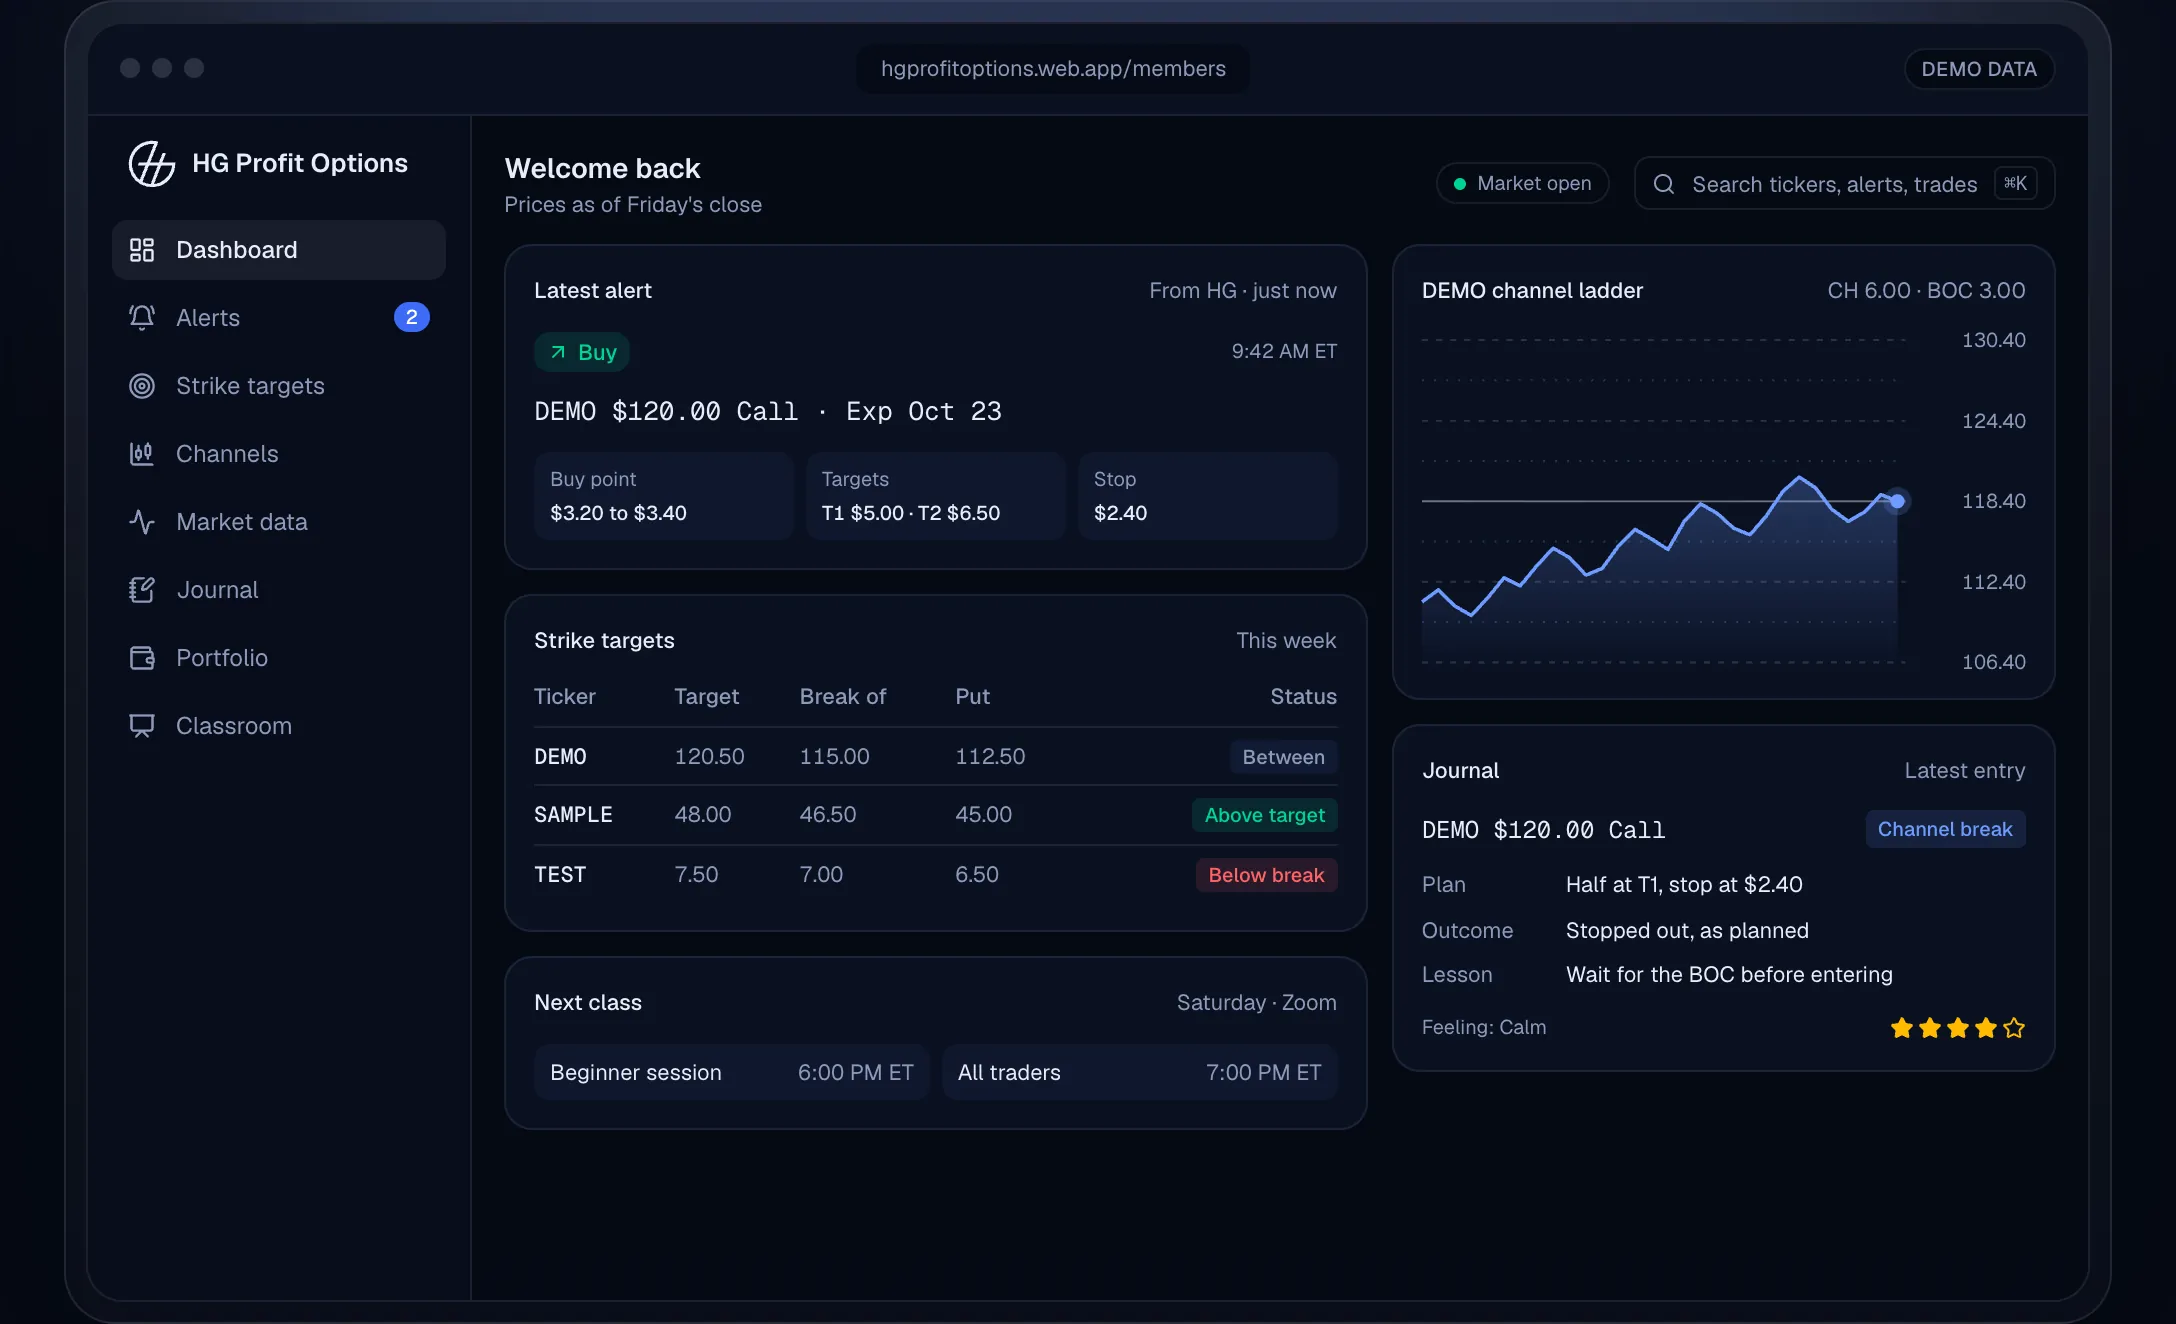This screenshot has width=2176, height=1324.
Task: Click the fifth empty star rating
Action: 2014,1028
